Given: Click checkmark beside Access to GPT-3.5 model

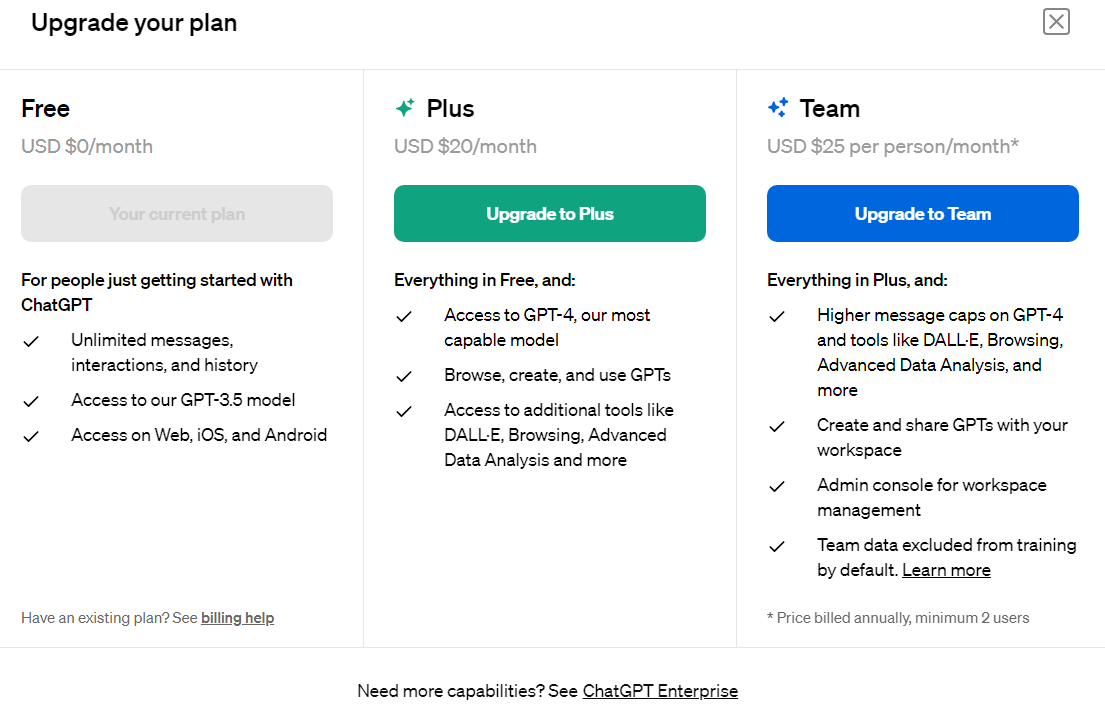Looking at the screenshot, I should coord(31,401).
